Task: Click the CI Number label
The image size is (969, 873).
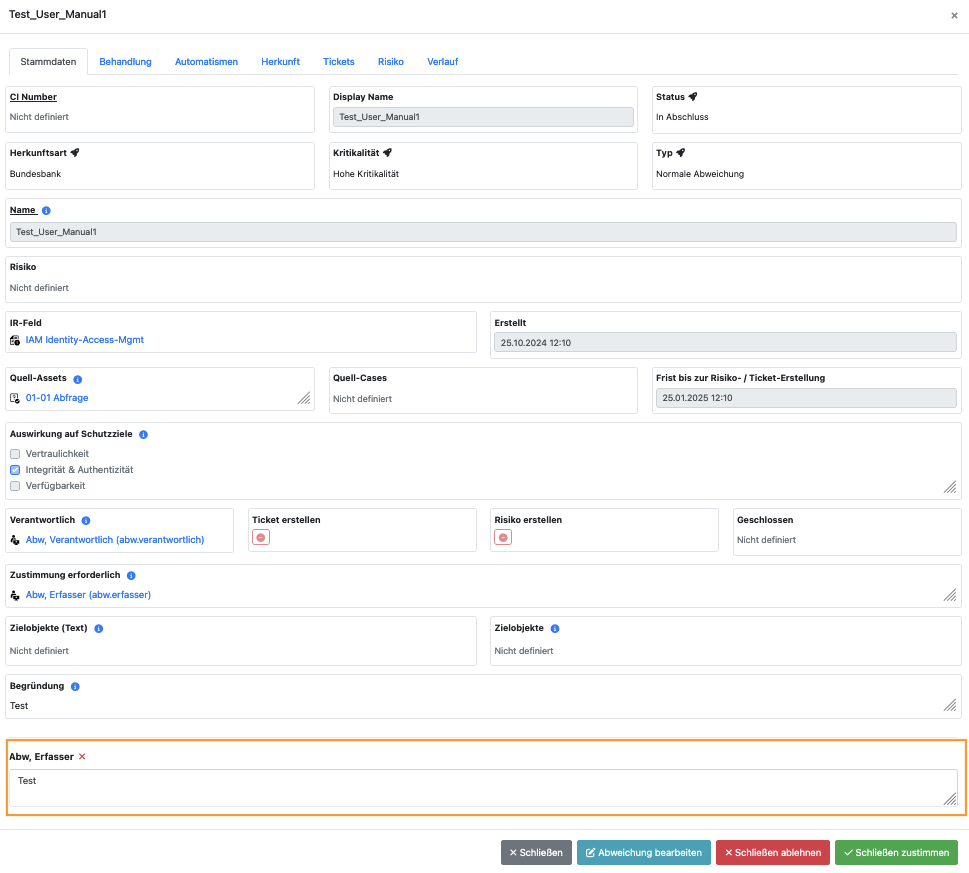Action: point(33,97)
